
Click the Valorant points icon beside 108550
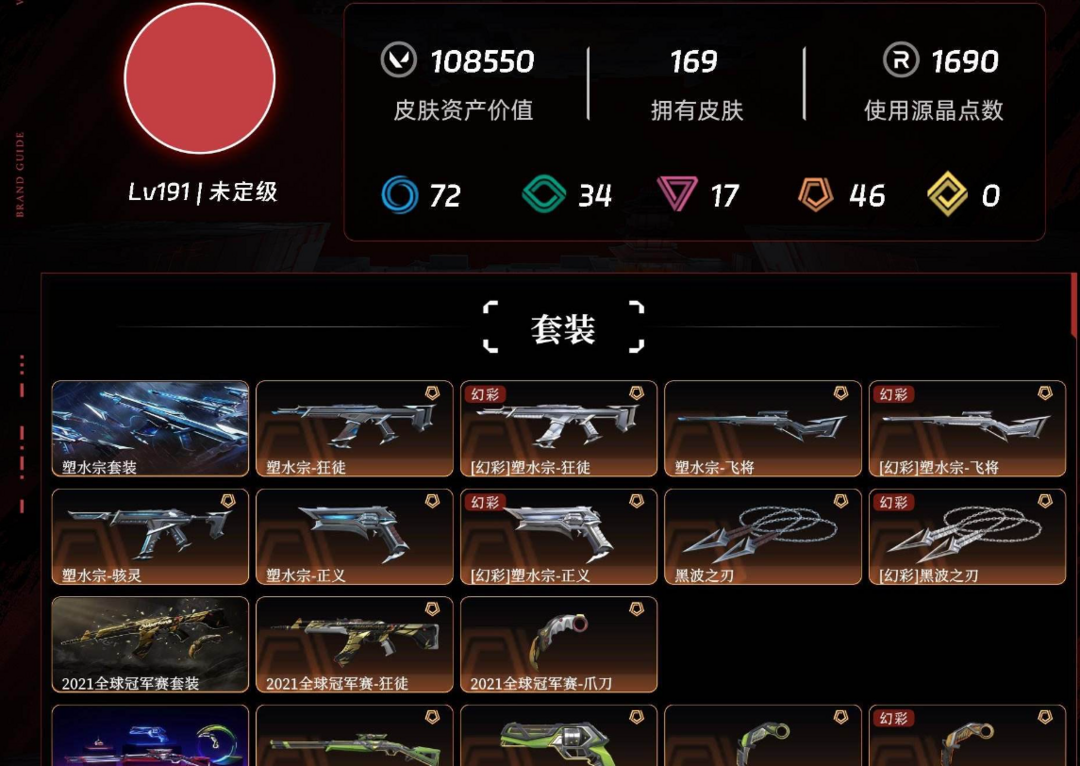[399, 60]
